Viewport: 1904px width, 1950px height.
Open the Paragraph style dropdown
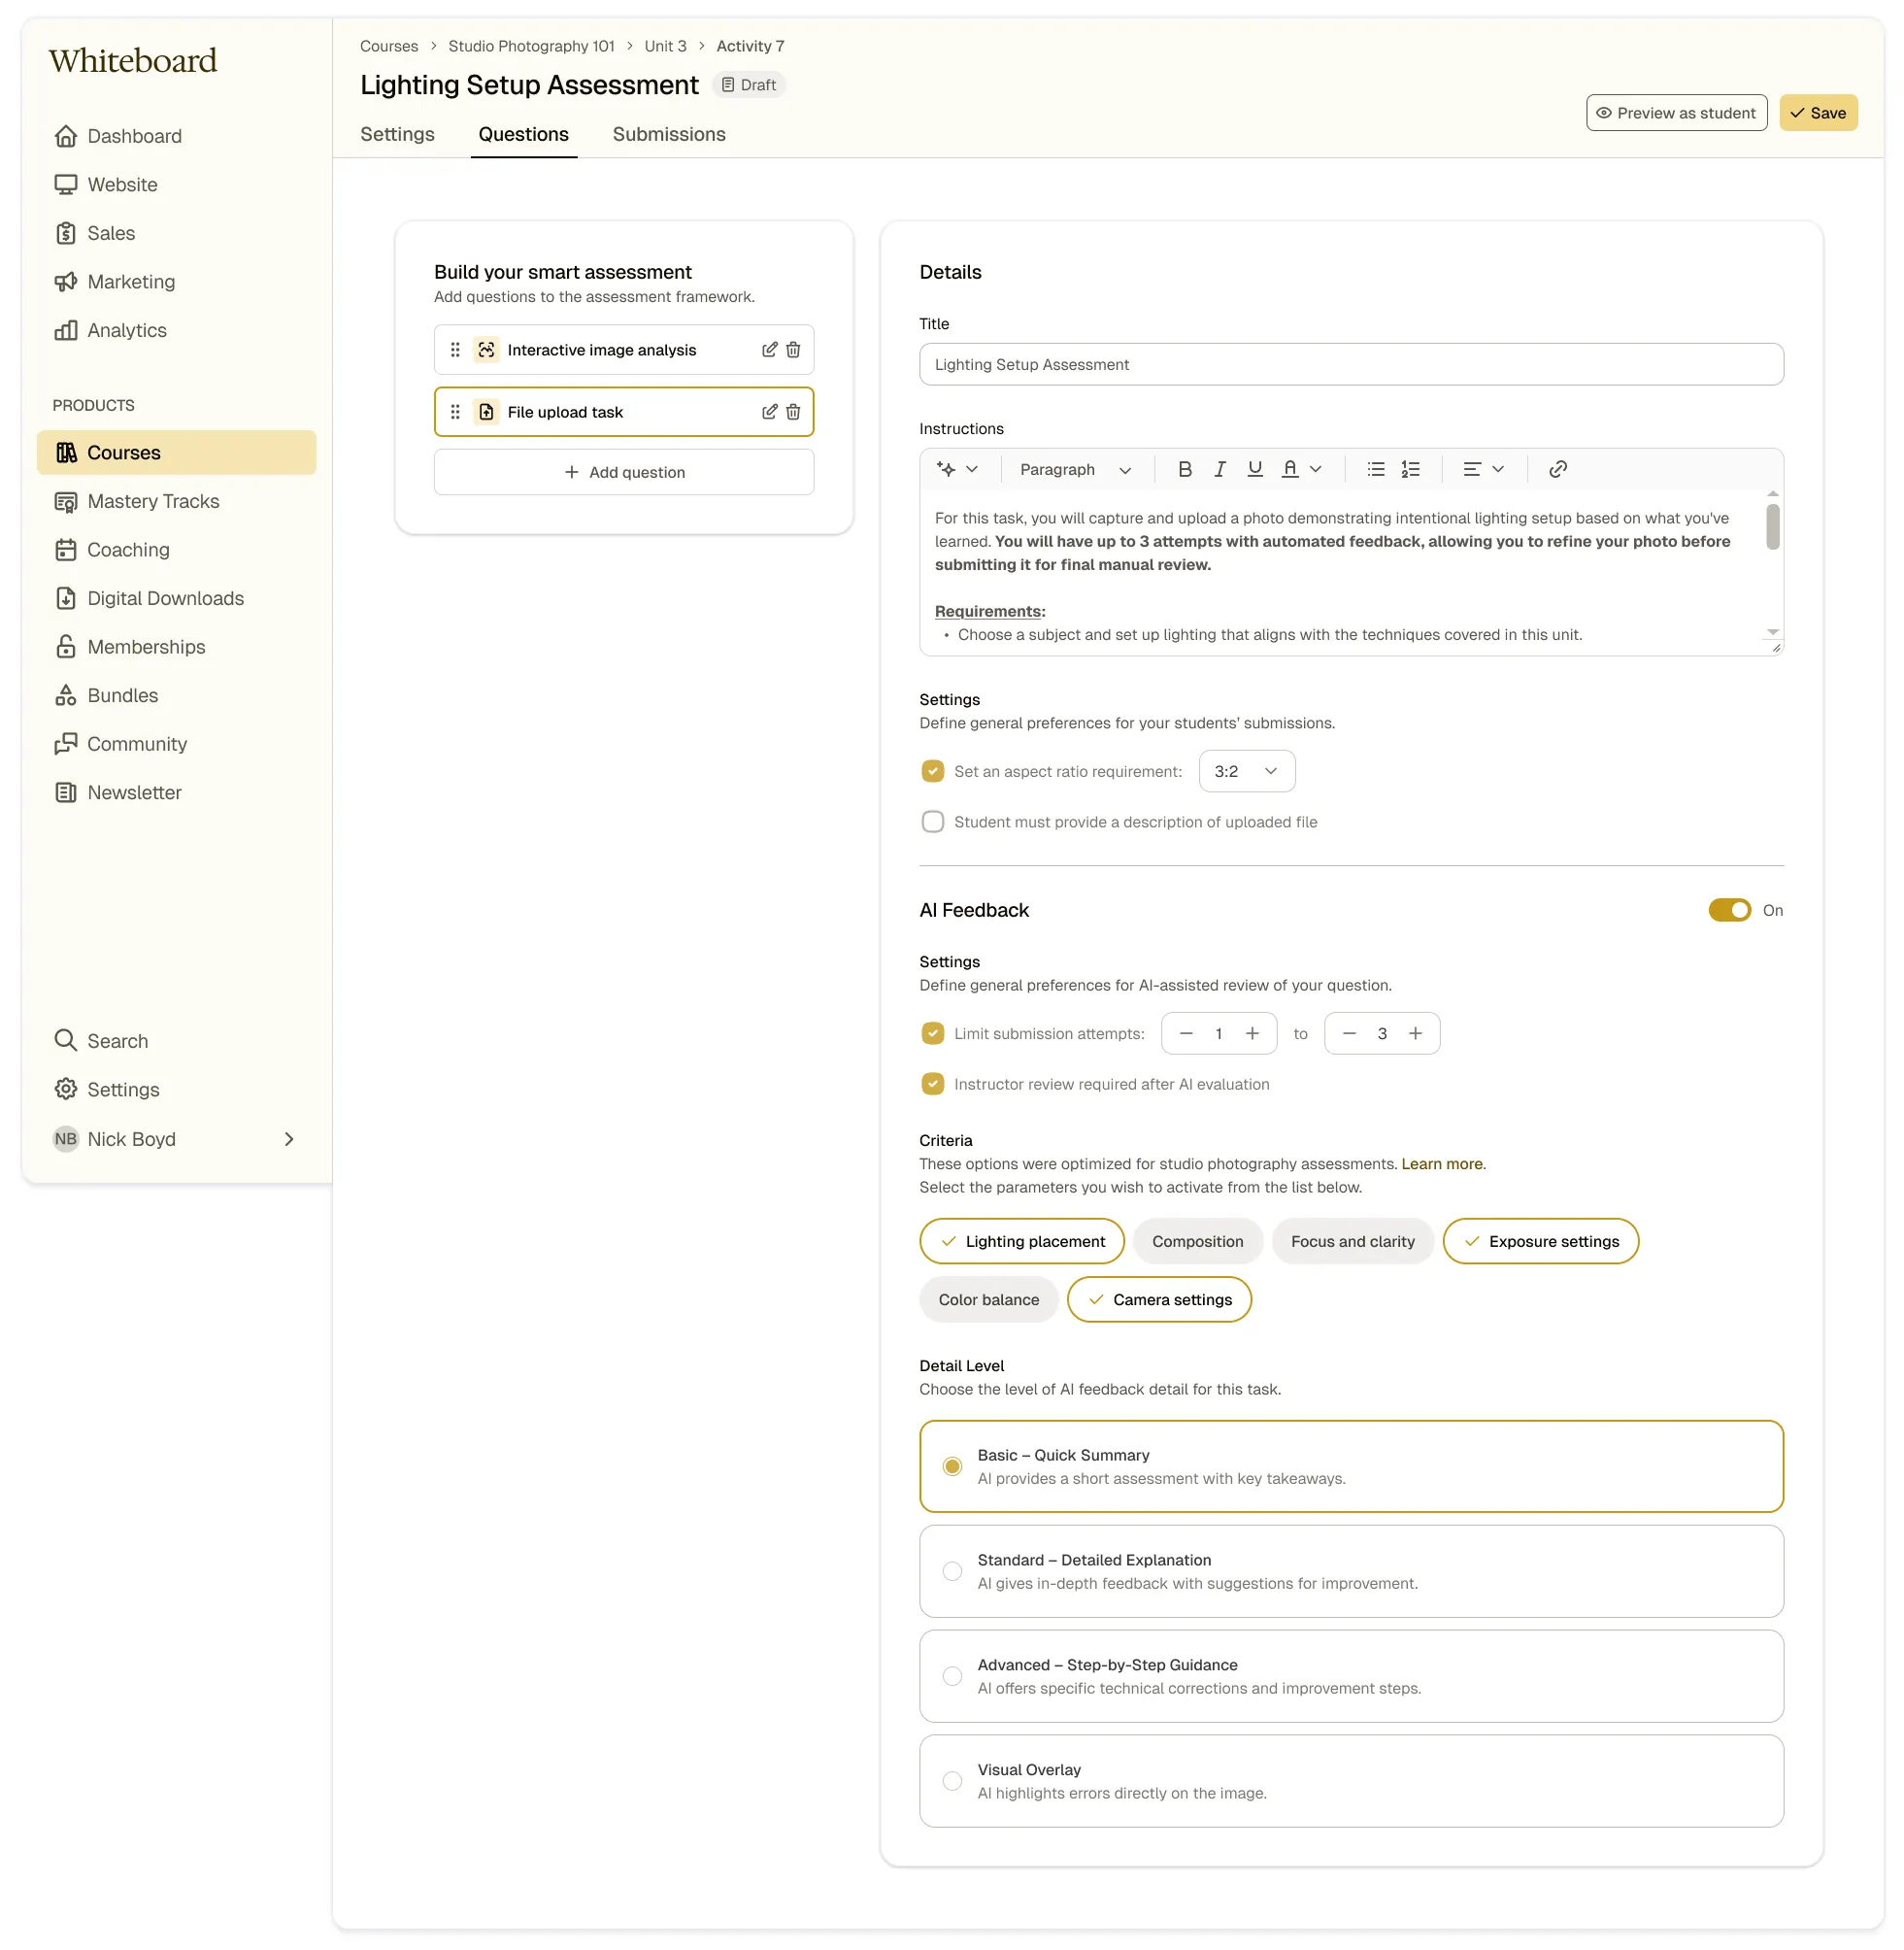click(x=1075, y=469)
